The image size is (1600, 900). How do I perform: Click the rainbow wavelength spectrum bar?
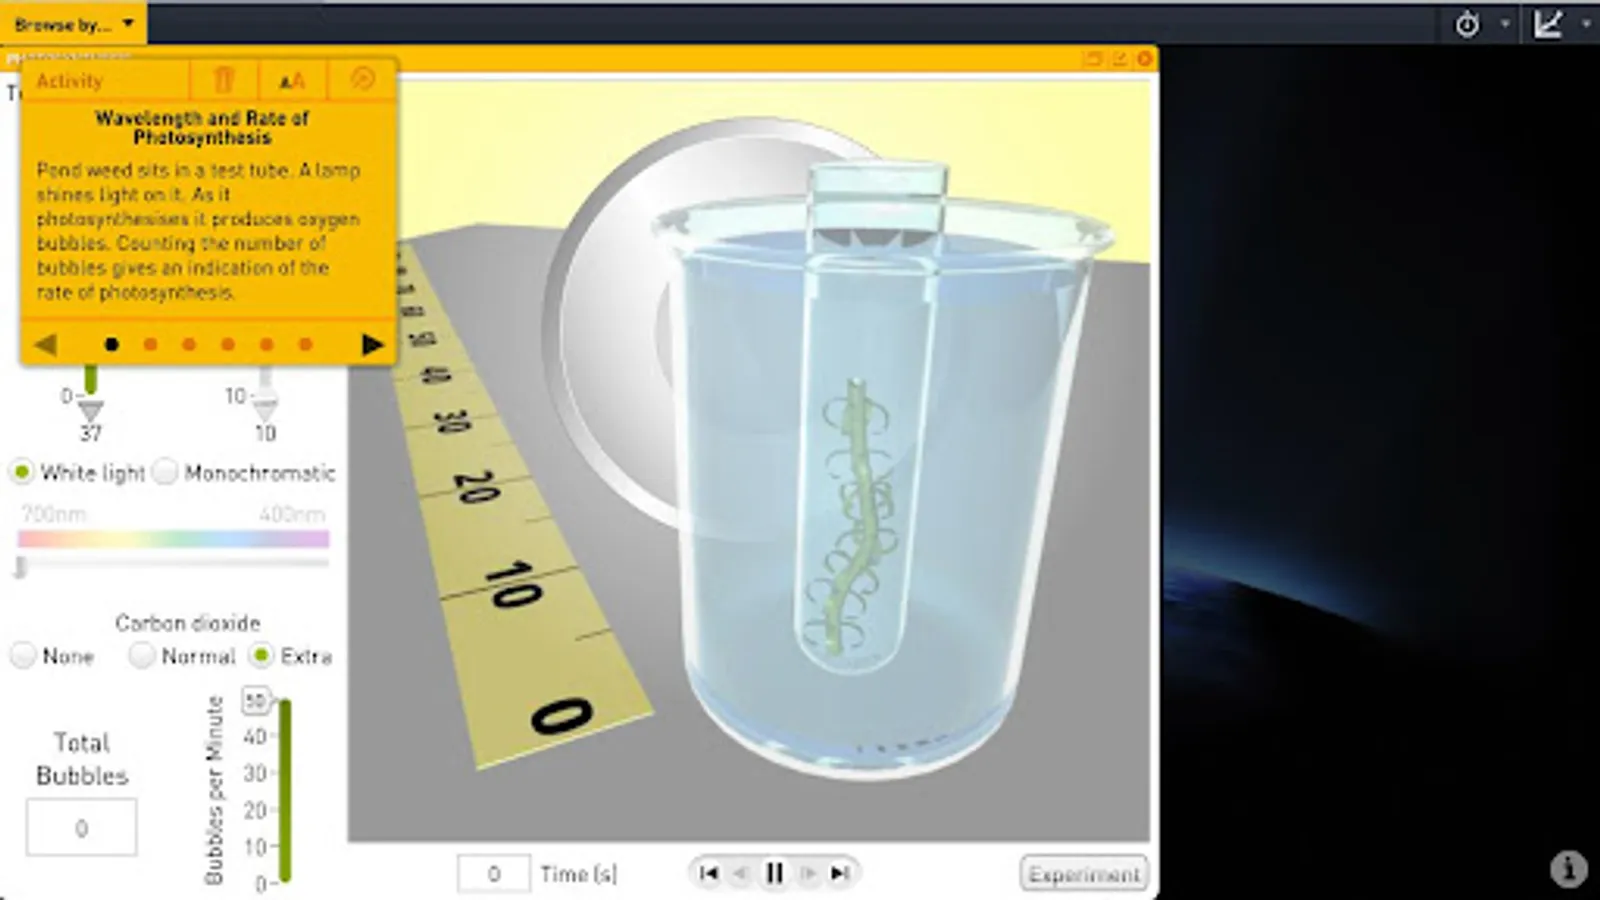pos(173,539)
